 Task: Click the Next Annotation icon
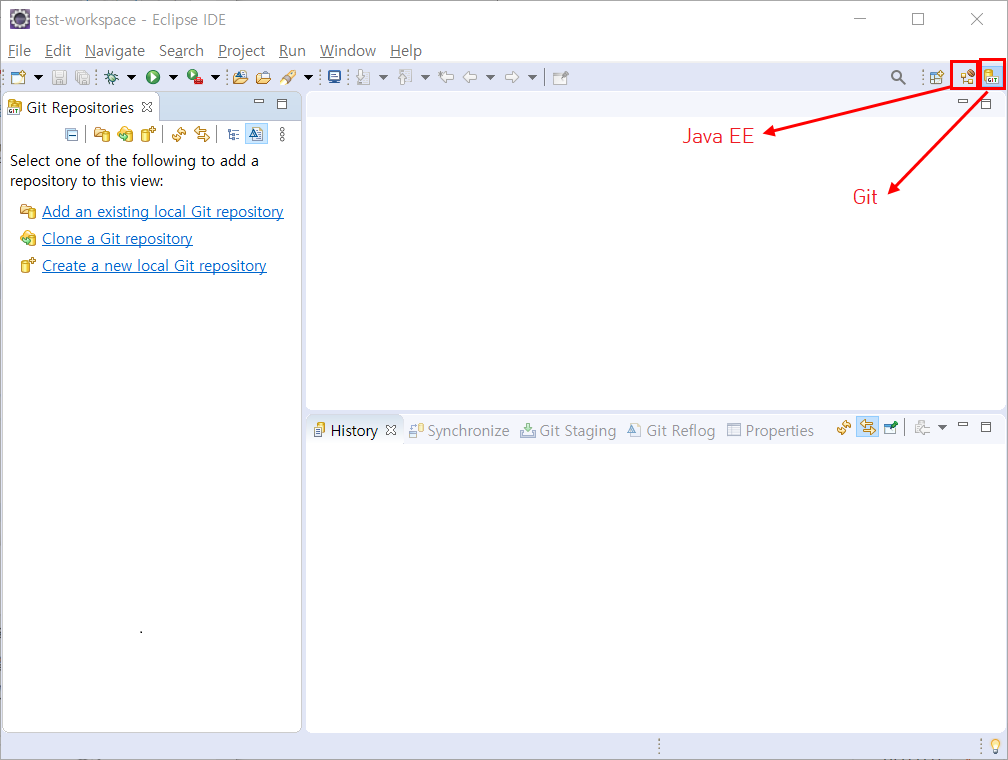pyautogui.click(x=363, y=78)
